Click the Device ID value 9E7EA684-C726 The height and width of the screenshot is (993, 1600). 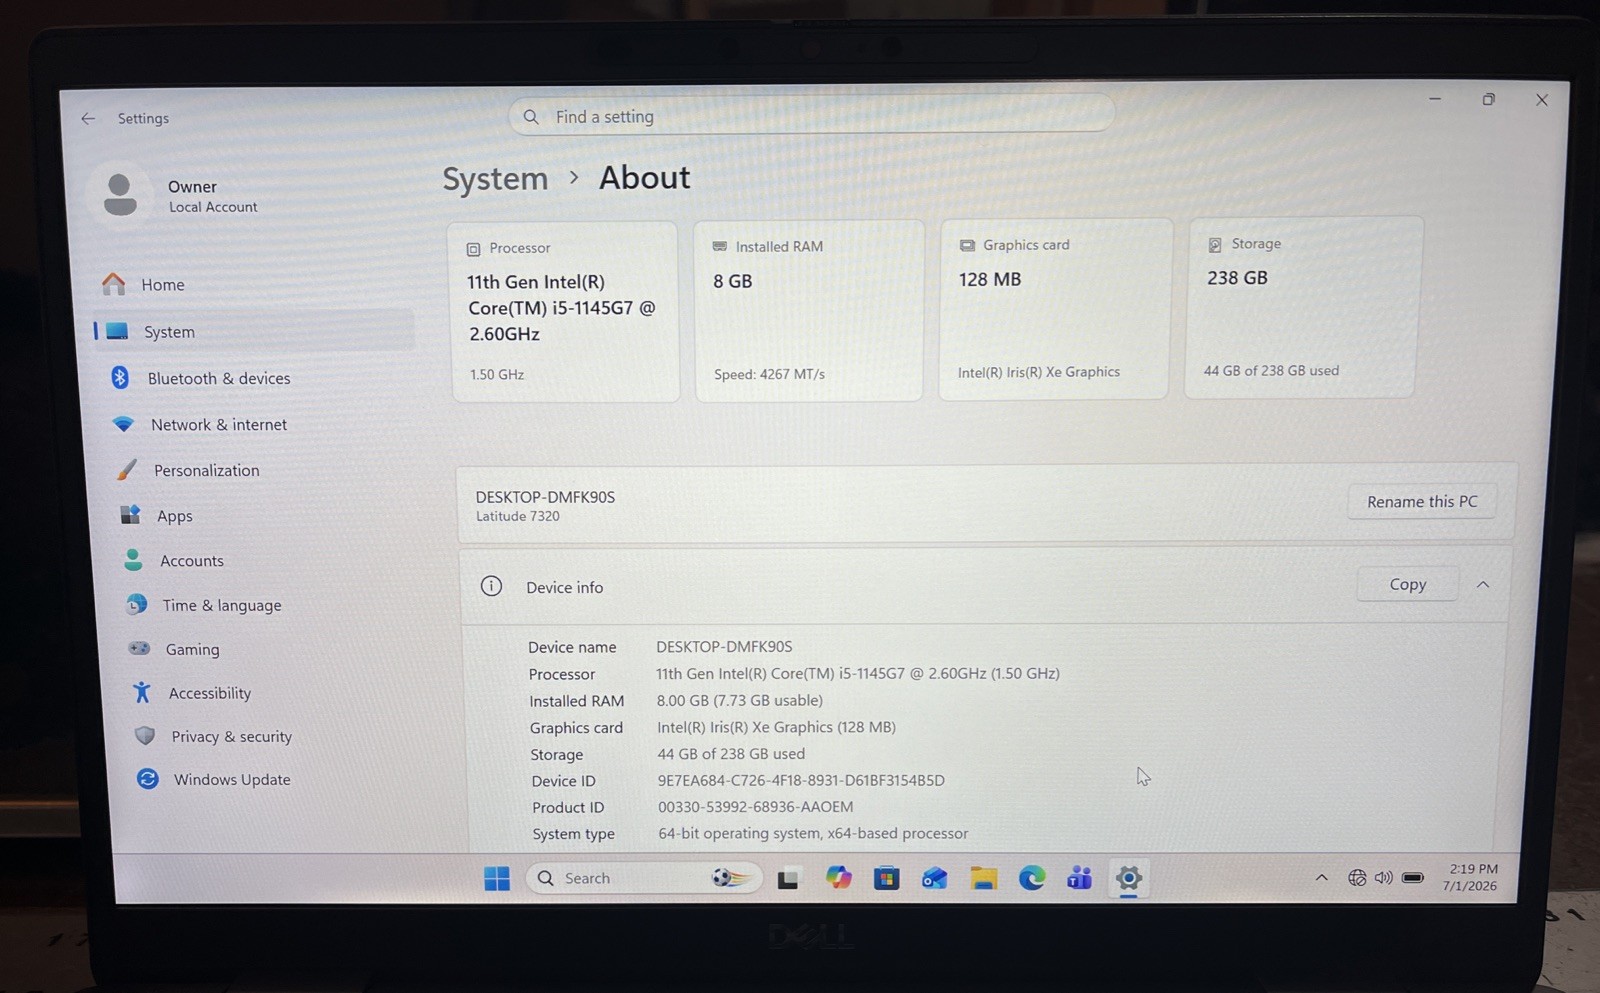tap(800, 780)
